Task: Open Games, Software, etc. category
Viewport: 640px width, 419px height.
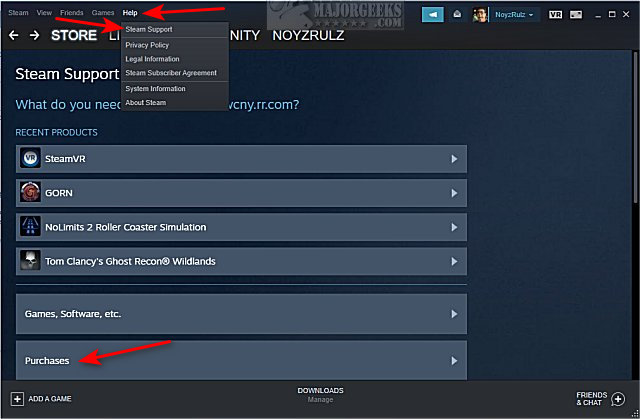Action: 241,314
